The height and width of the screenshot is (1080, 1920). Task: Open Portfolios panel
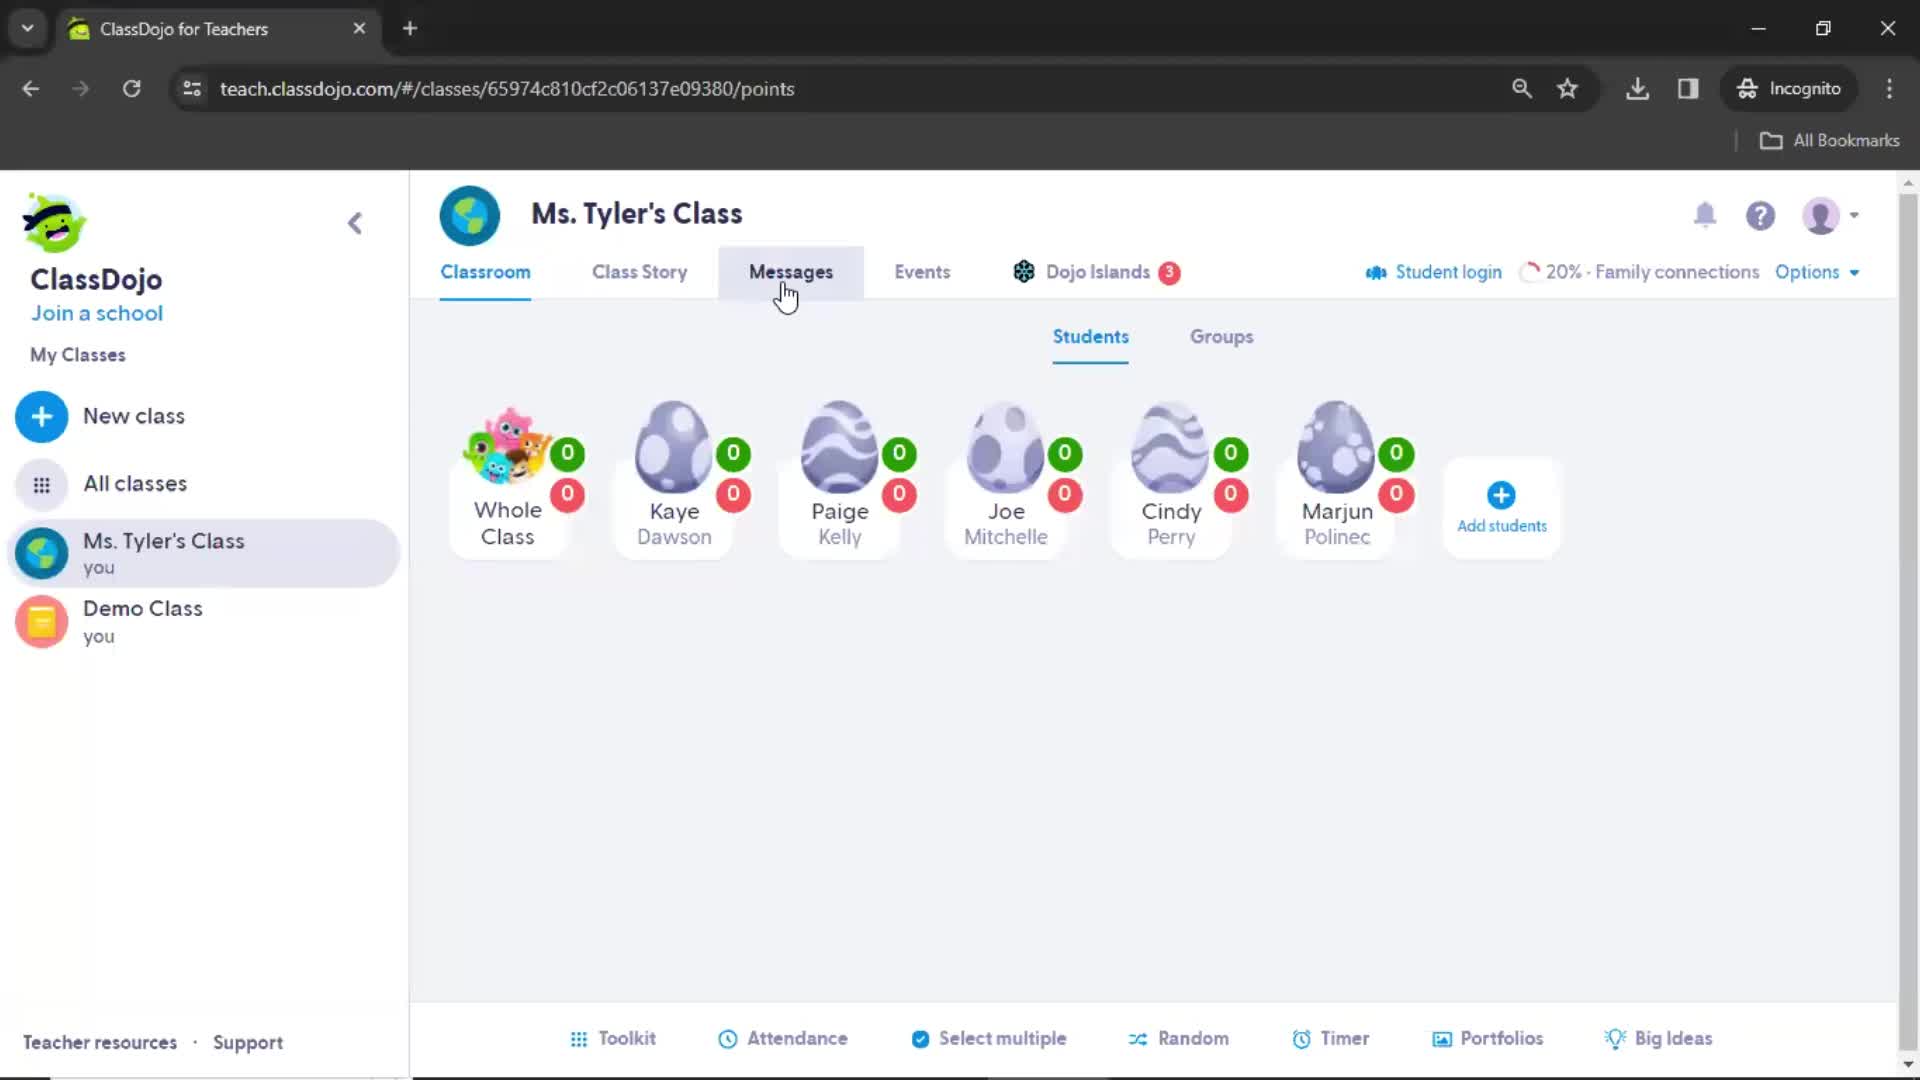1502,1039
